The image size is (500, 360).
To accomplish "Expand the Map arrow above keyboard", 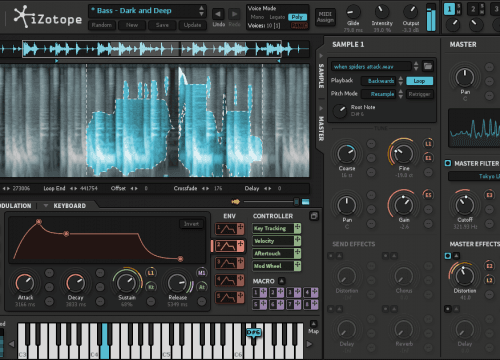I will click(x=313, y=323).
